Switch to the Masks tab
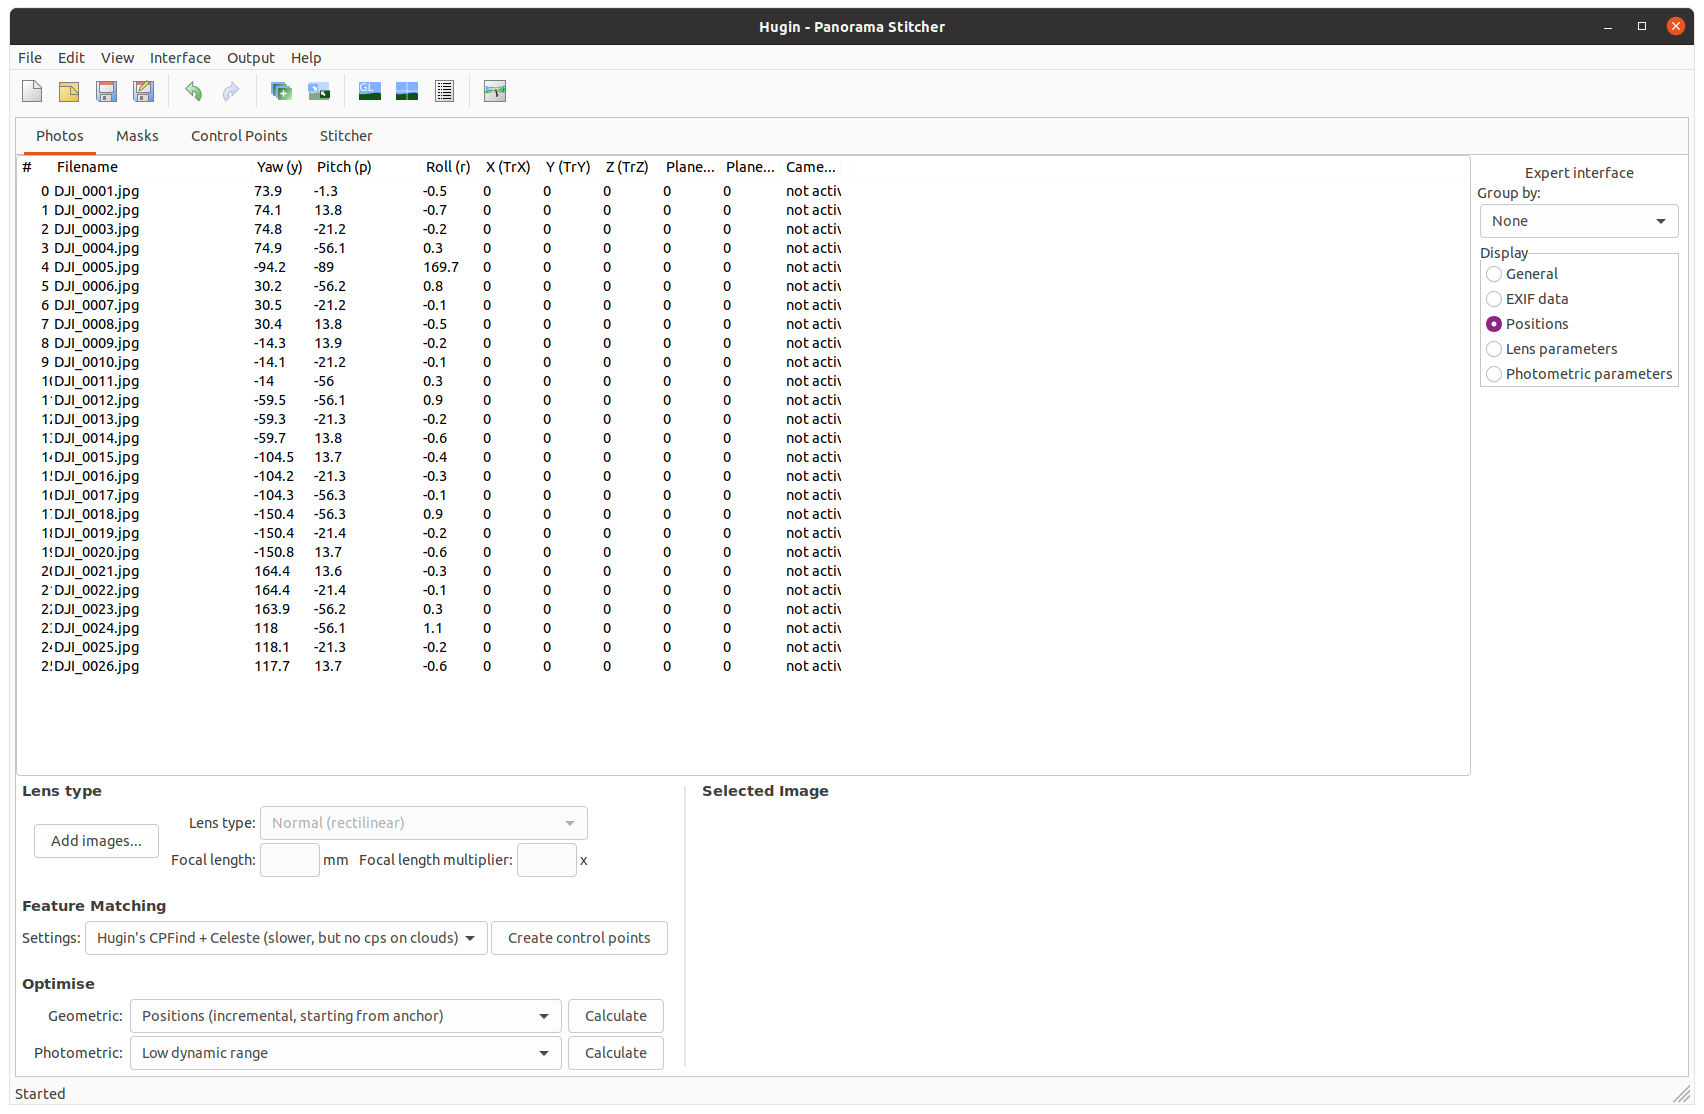 tap(137, 136)
